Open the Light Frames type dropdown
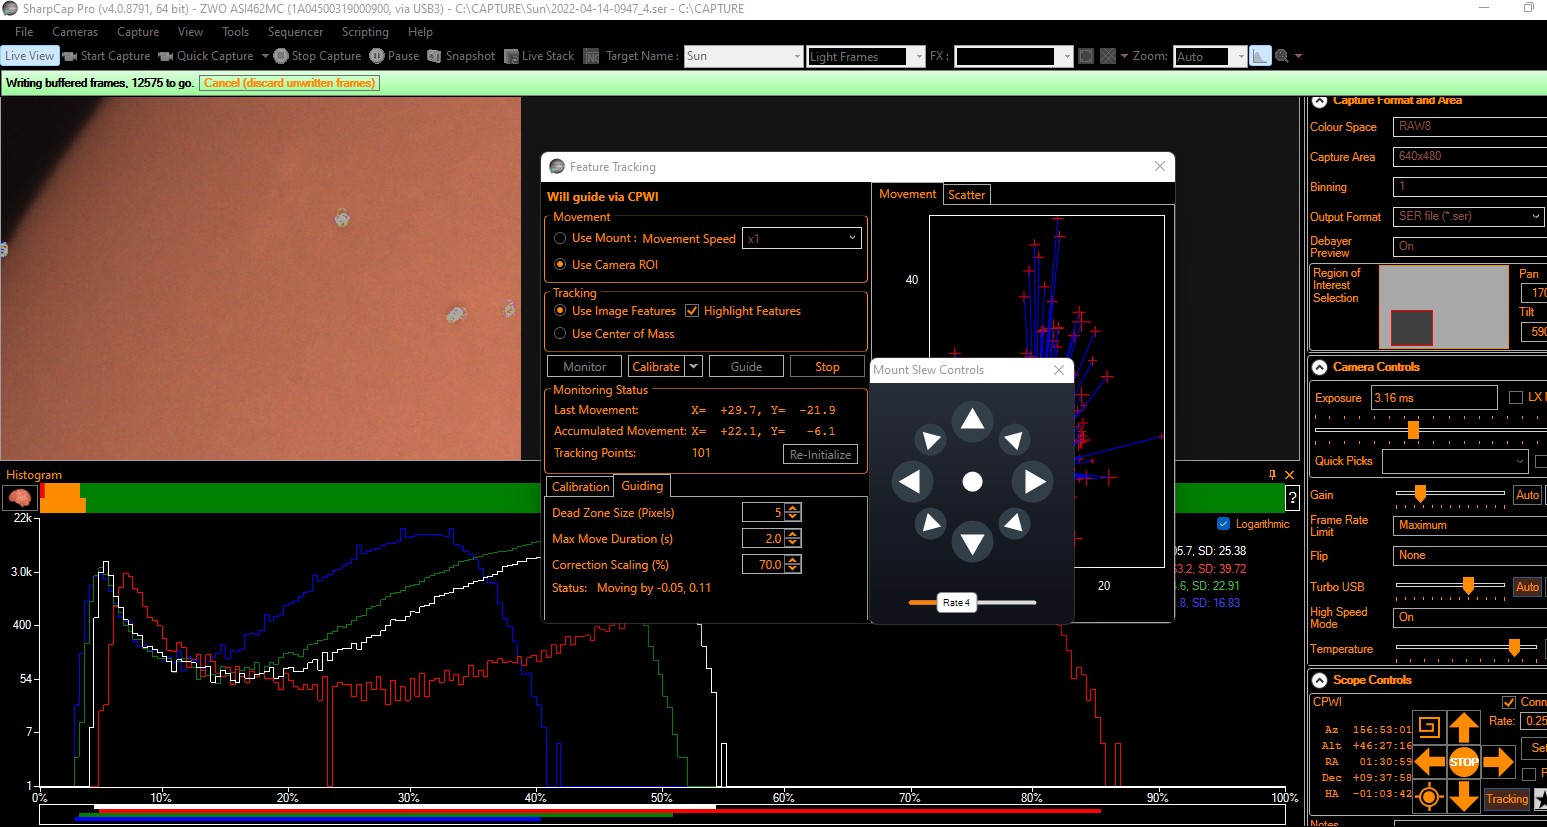 (x=866, y=56)
